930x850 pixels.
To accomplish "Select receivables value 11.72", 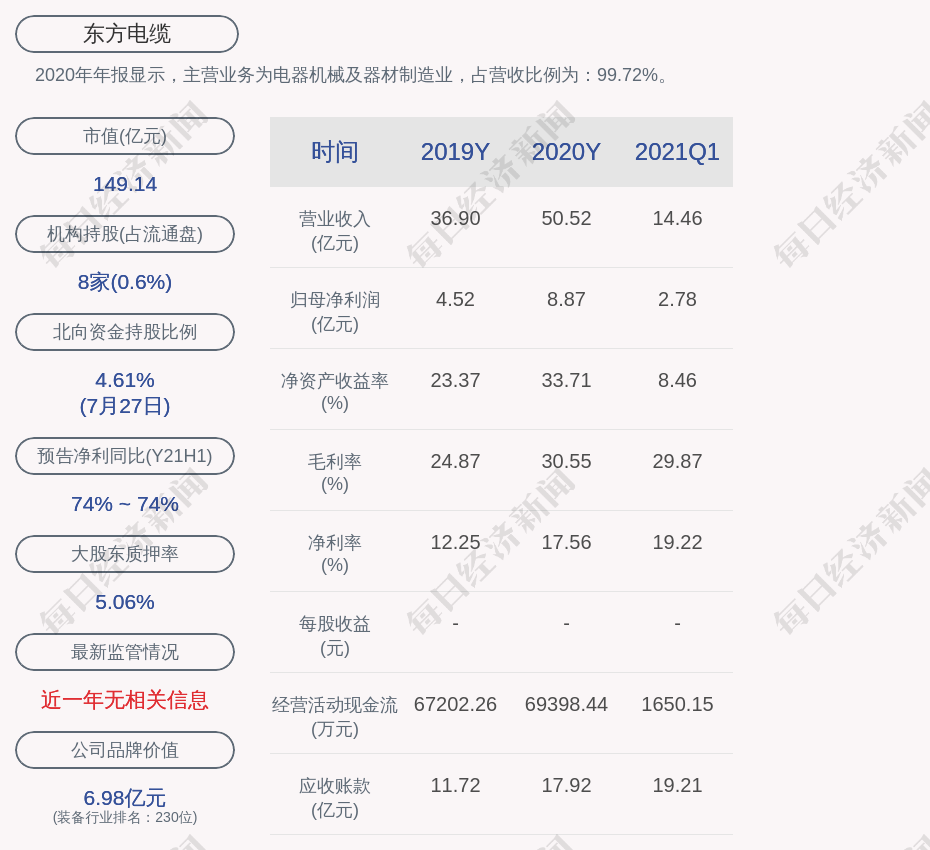I will 456,785.
